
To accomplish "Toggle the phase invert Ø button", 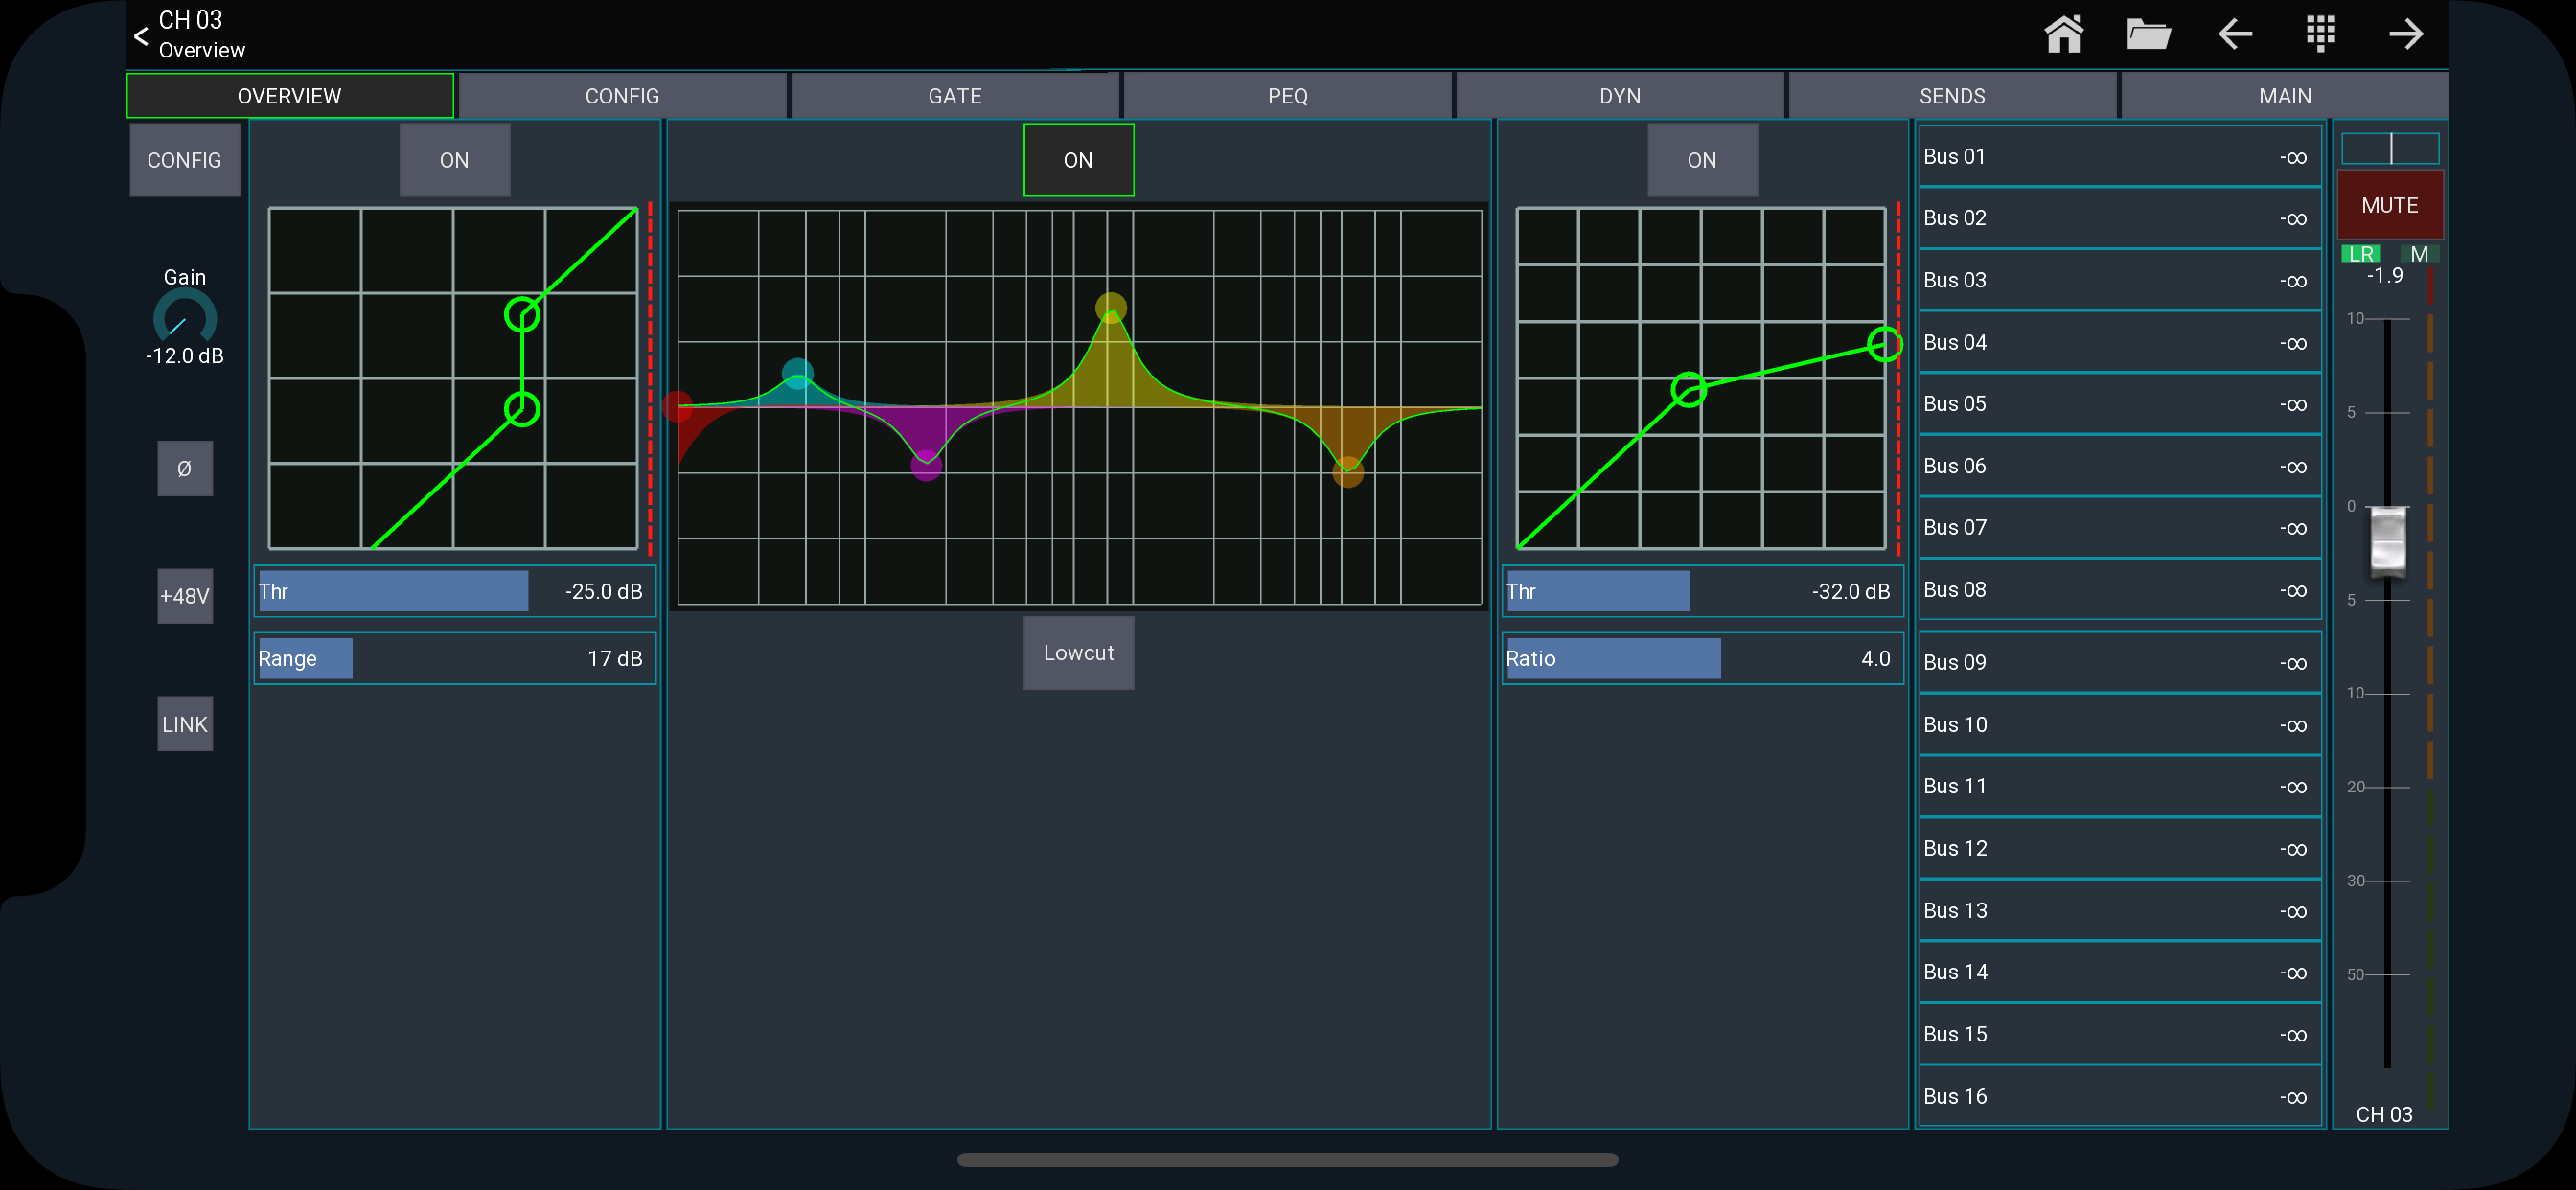I will [x=185, y=468].
